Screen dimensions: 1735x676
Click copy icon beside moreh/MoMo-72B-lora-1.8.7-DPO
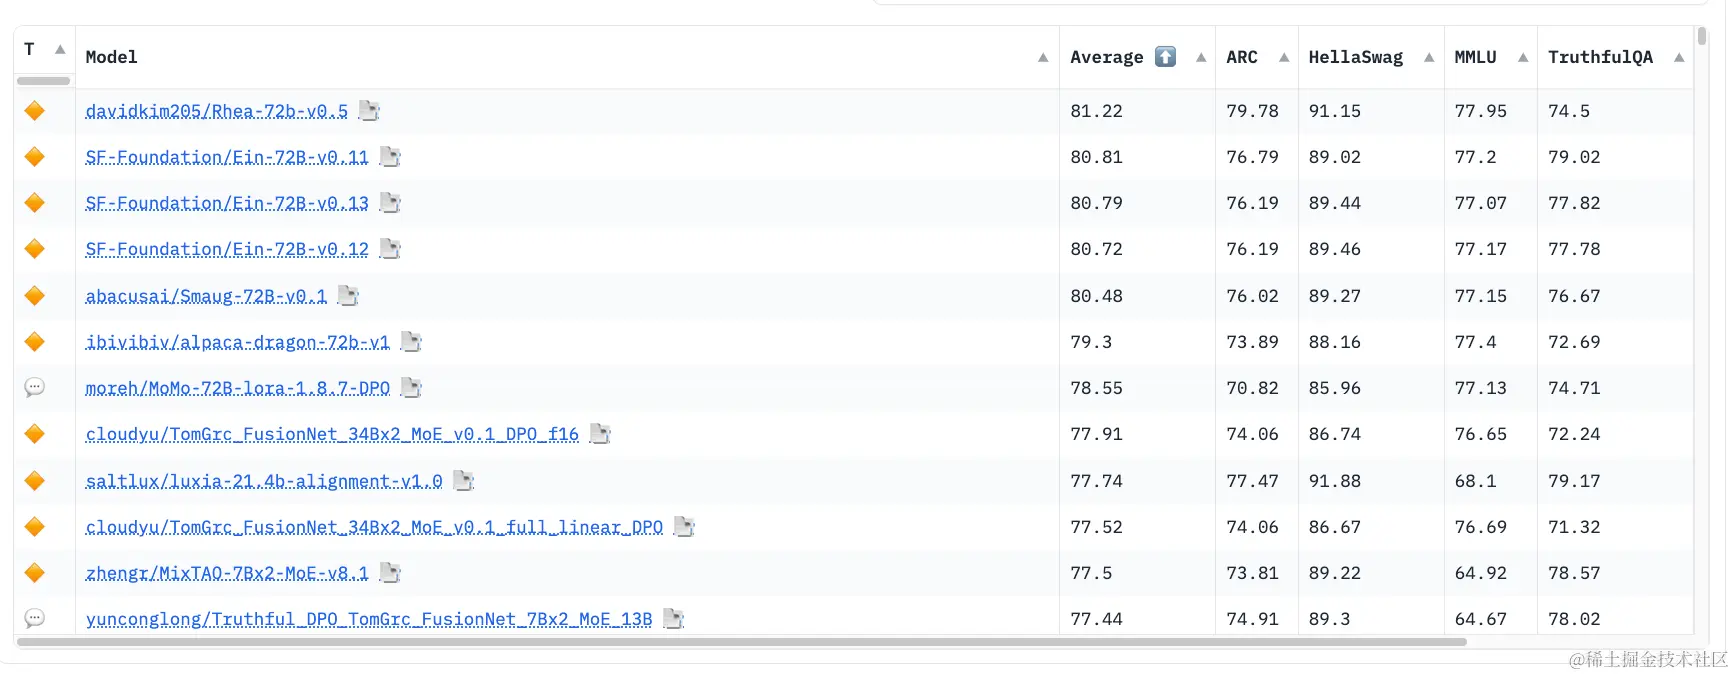tap(411, 388)
